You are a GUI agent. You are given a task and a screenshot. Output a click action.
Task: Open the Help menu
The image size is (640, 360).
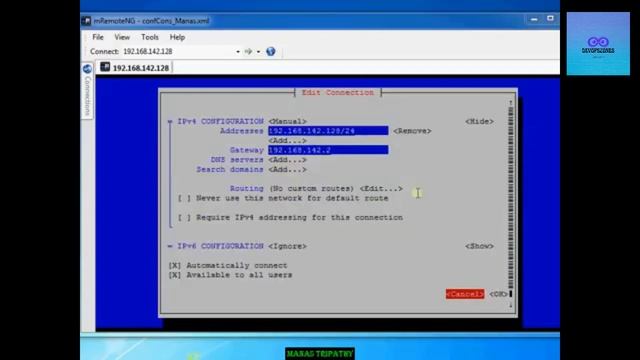[177, 37]
